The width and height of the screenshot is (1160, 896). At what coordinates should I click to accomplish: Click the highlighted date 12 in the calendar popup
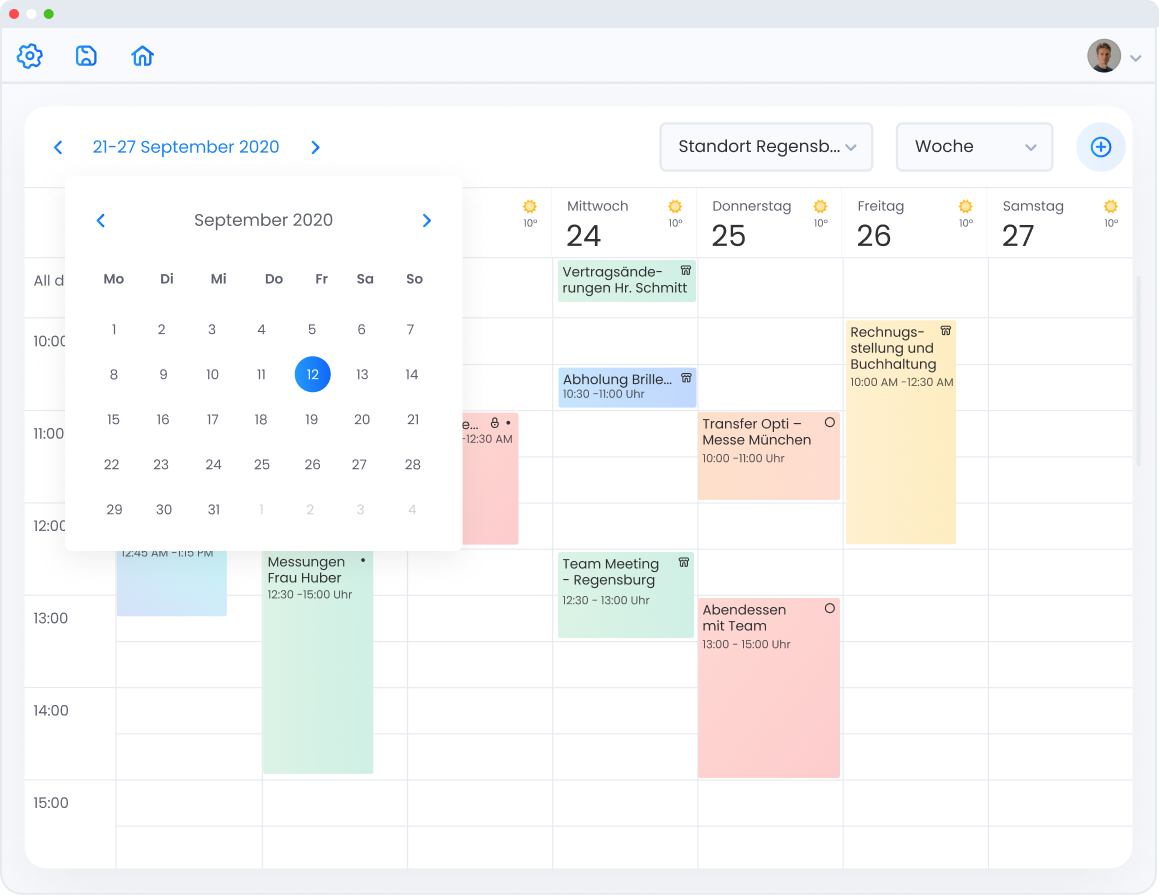(312, 374)
